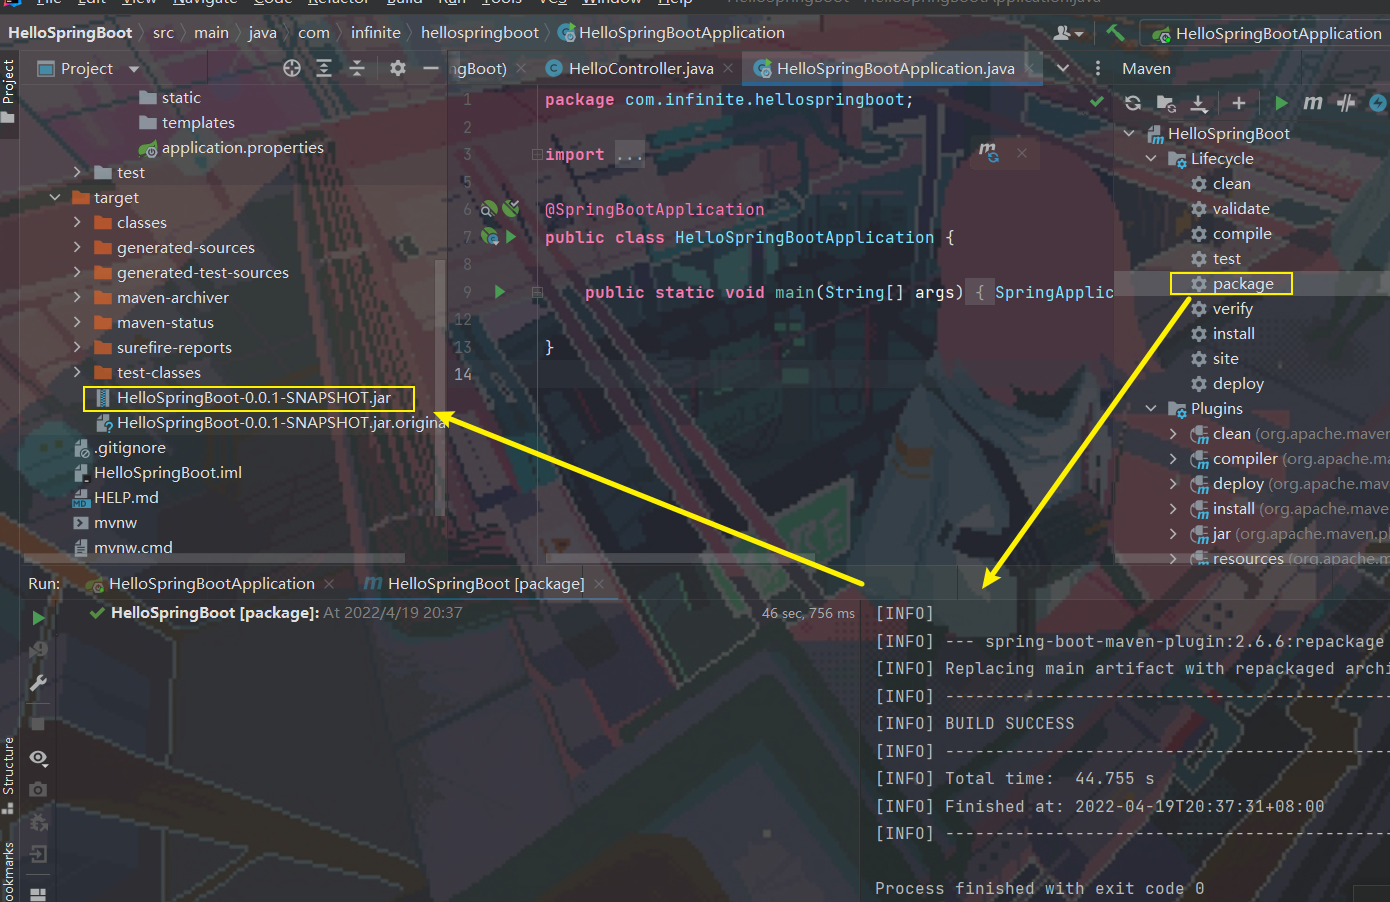Image resolution: width=1390 pixels, height=902 pixels.
Task: Expand the generated-sources folder
Action: click(77, 247)
